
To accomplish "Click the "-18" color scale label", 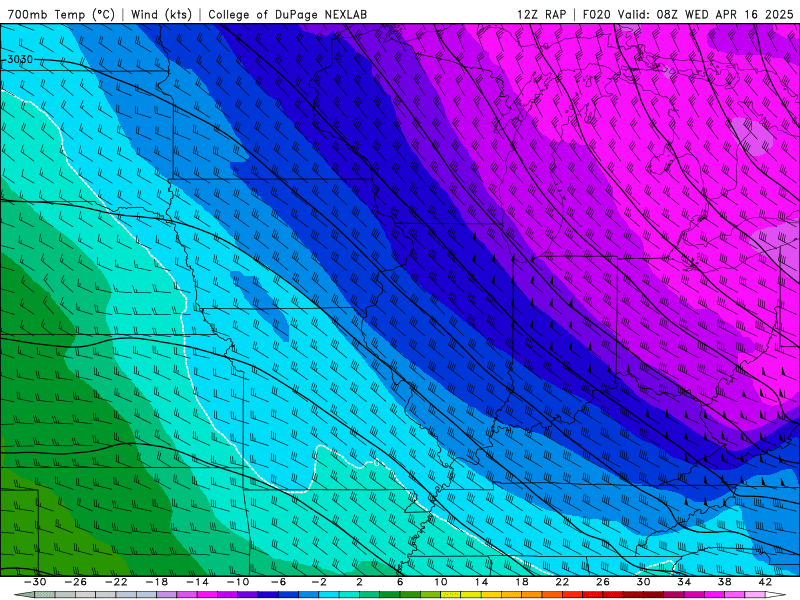I will point(157,582).
